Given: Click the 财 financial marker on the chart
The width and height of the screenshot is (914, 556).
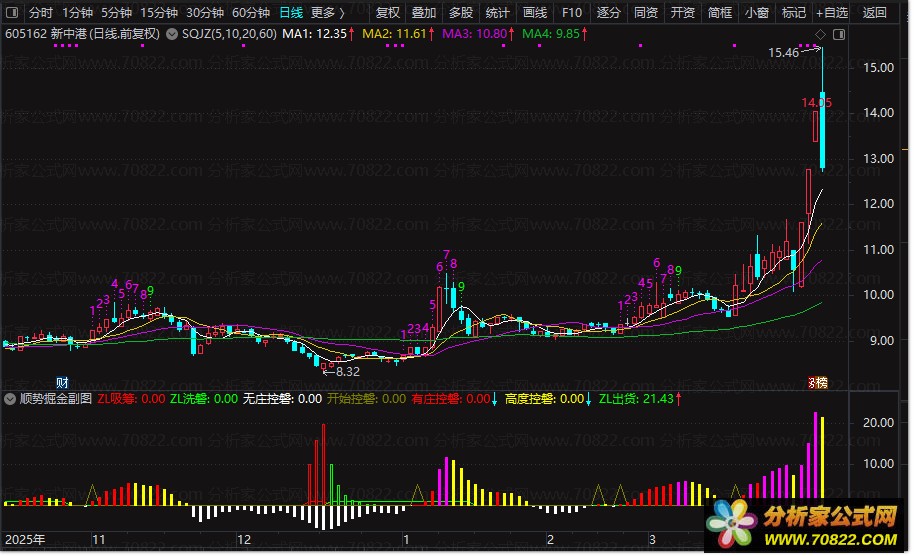Looking at the screenshot, I should [x=62, y=383].
